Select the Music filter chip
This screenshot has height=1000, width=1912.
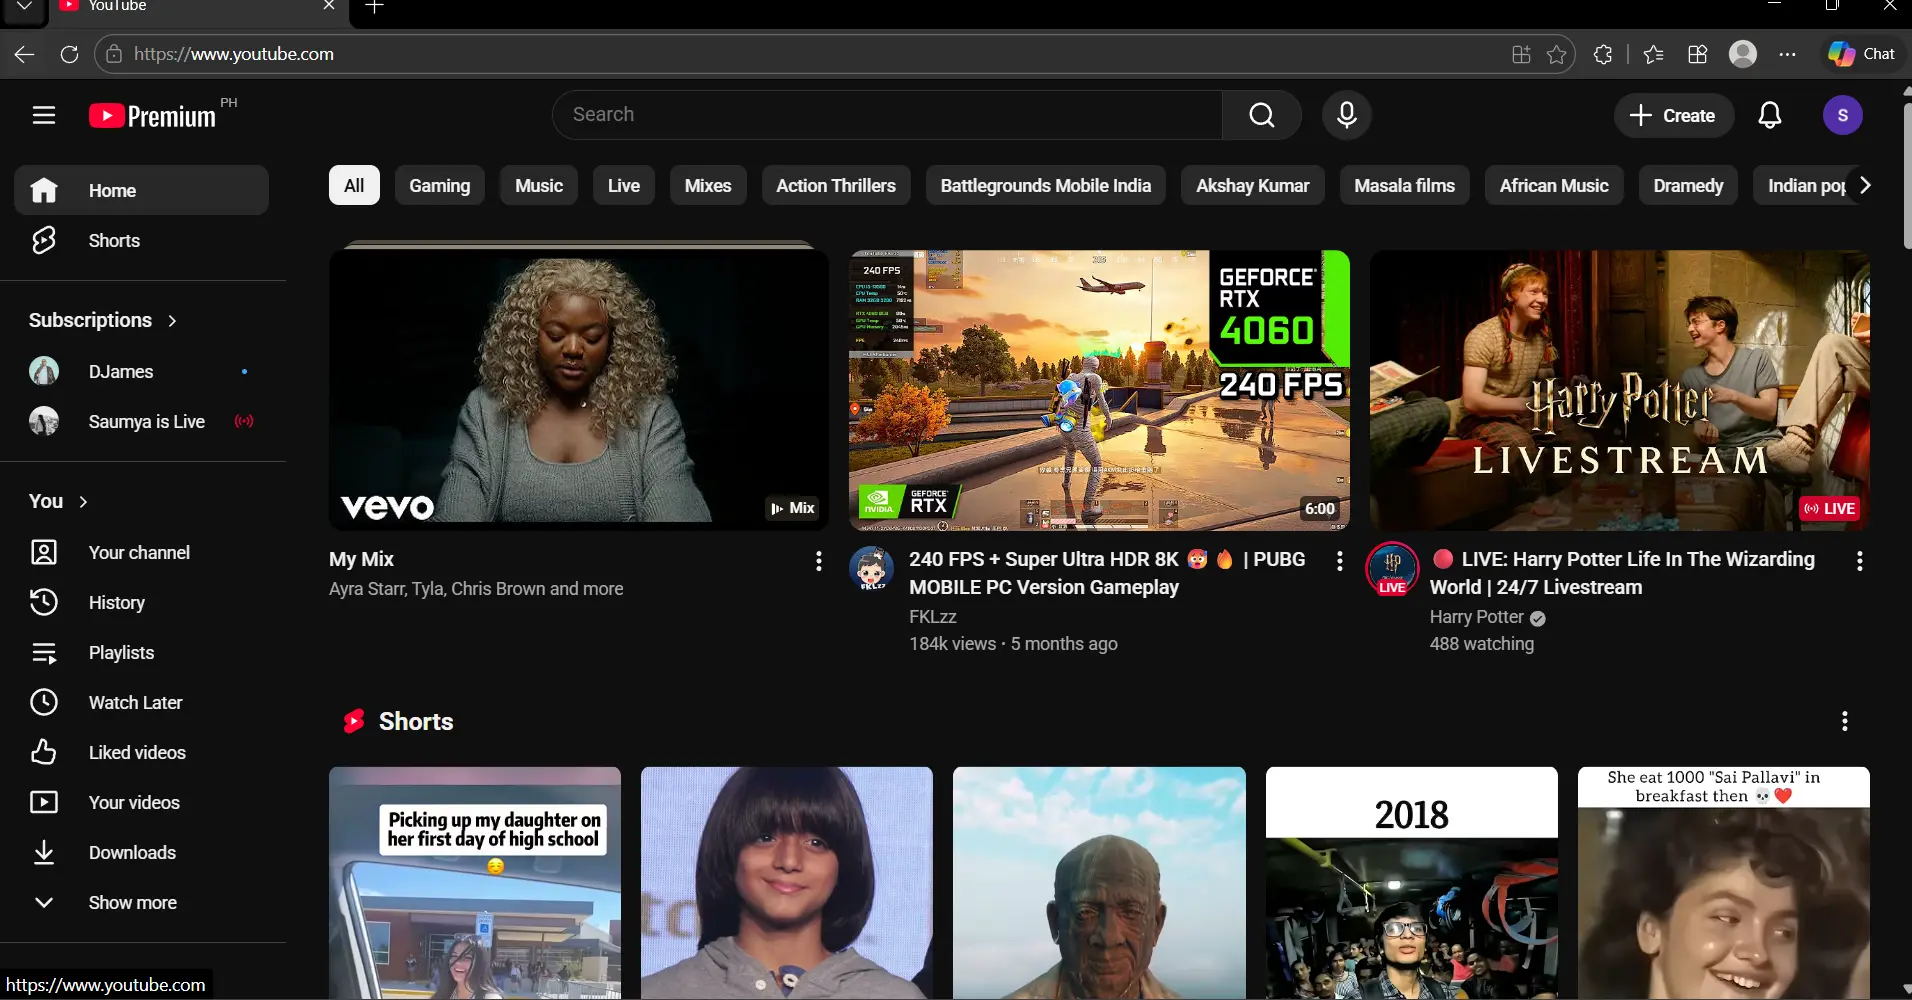539,185
